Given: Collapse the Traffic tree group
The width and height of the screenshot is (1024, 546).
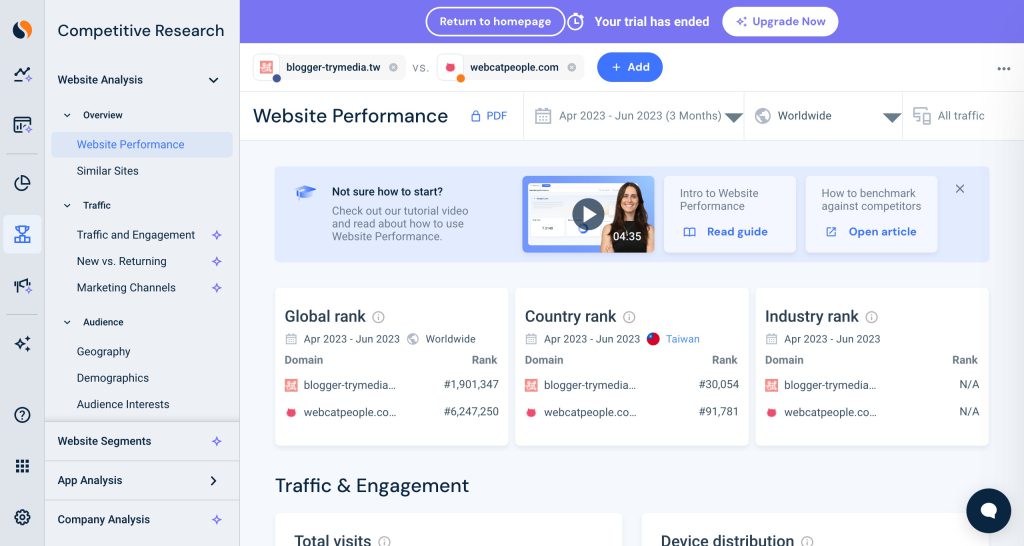Looking at the screenshot, I should tap(67, 205).
